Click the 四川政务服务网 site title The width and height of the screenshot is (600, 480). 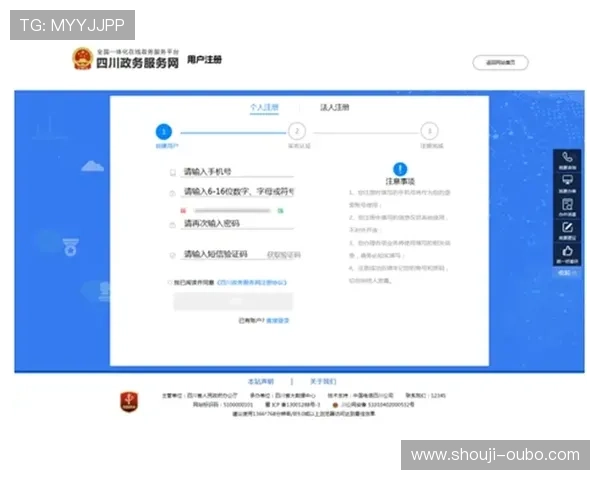point(137,63)
